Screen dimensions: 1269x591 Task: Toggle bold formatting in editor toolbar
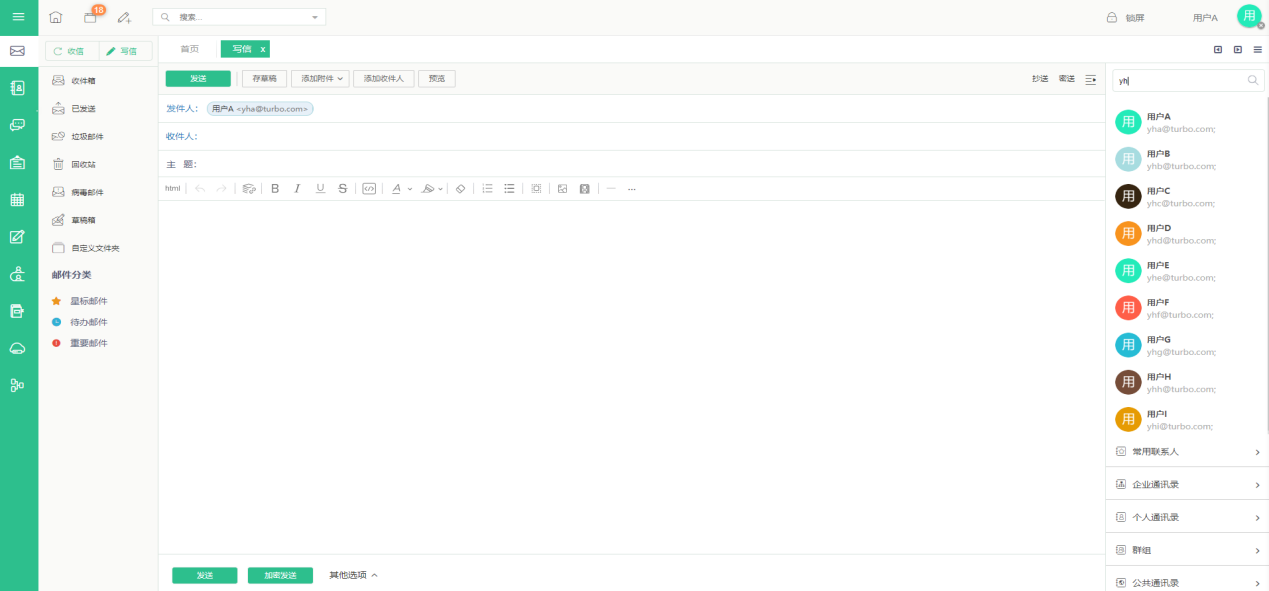click(275, 188)
